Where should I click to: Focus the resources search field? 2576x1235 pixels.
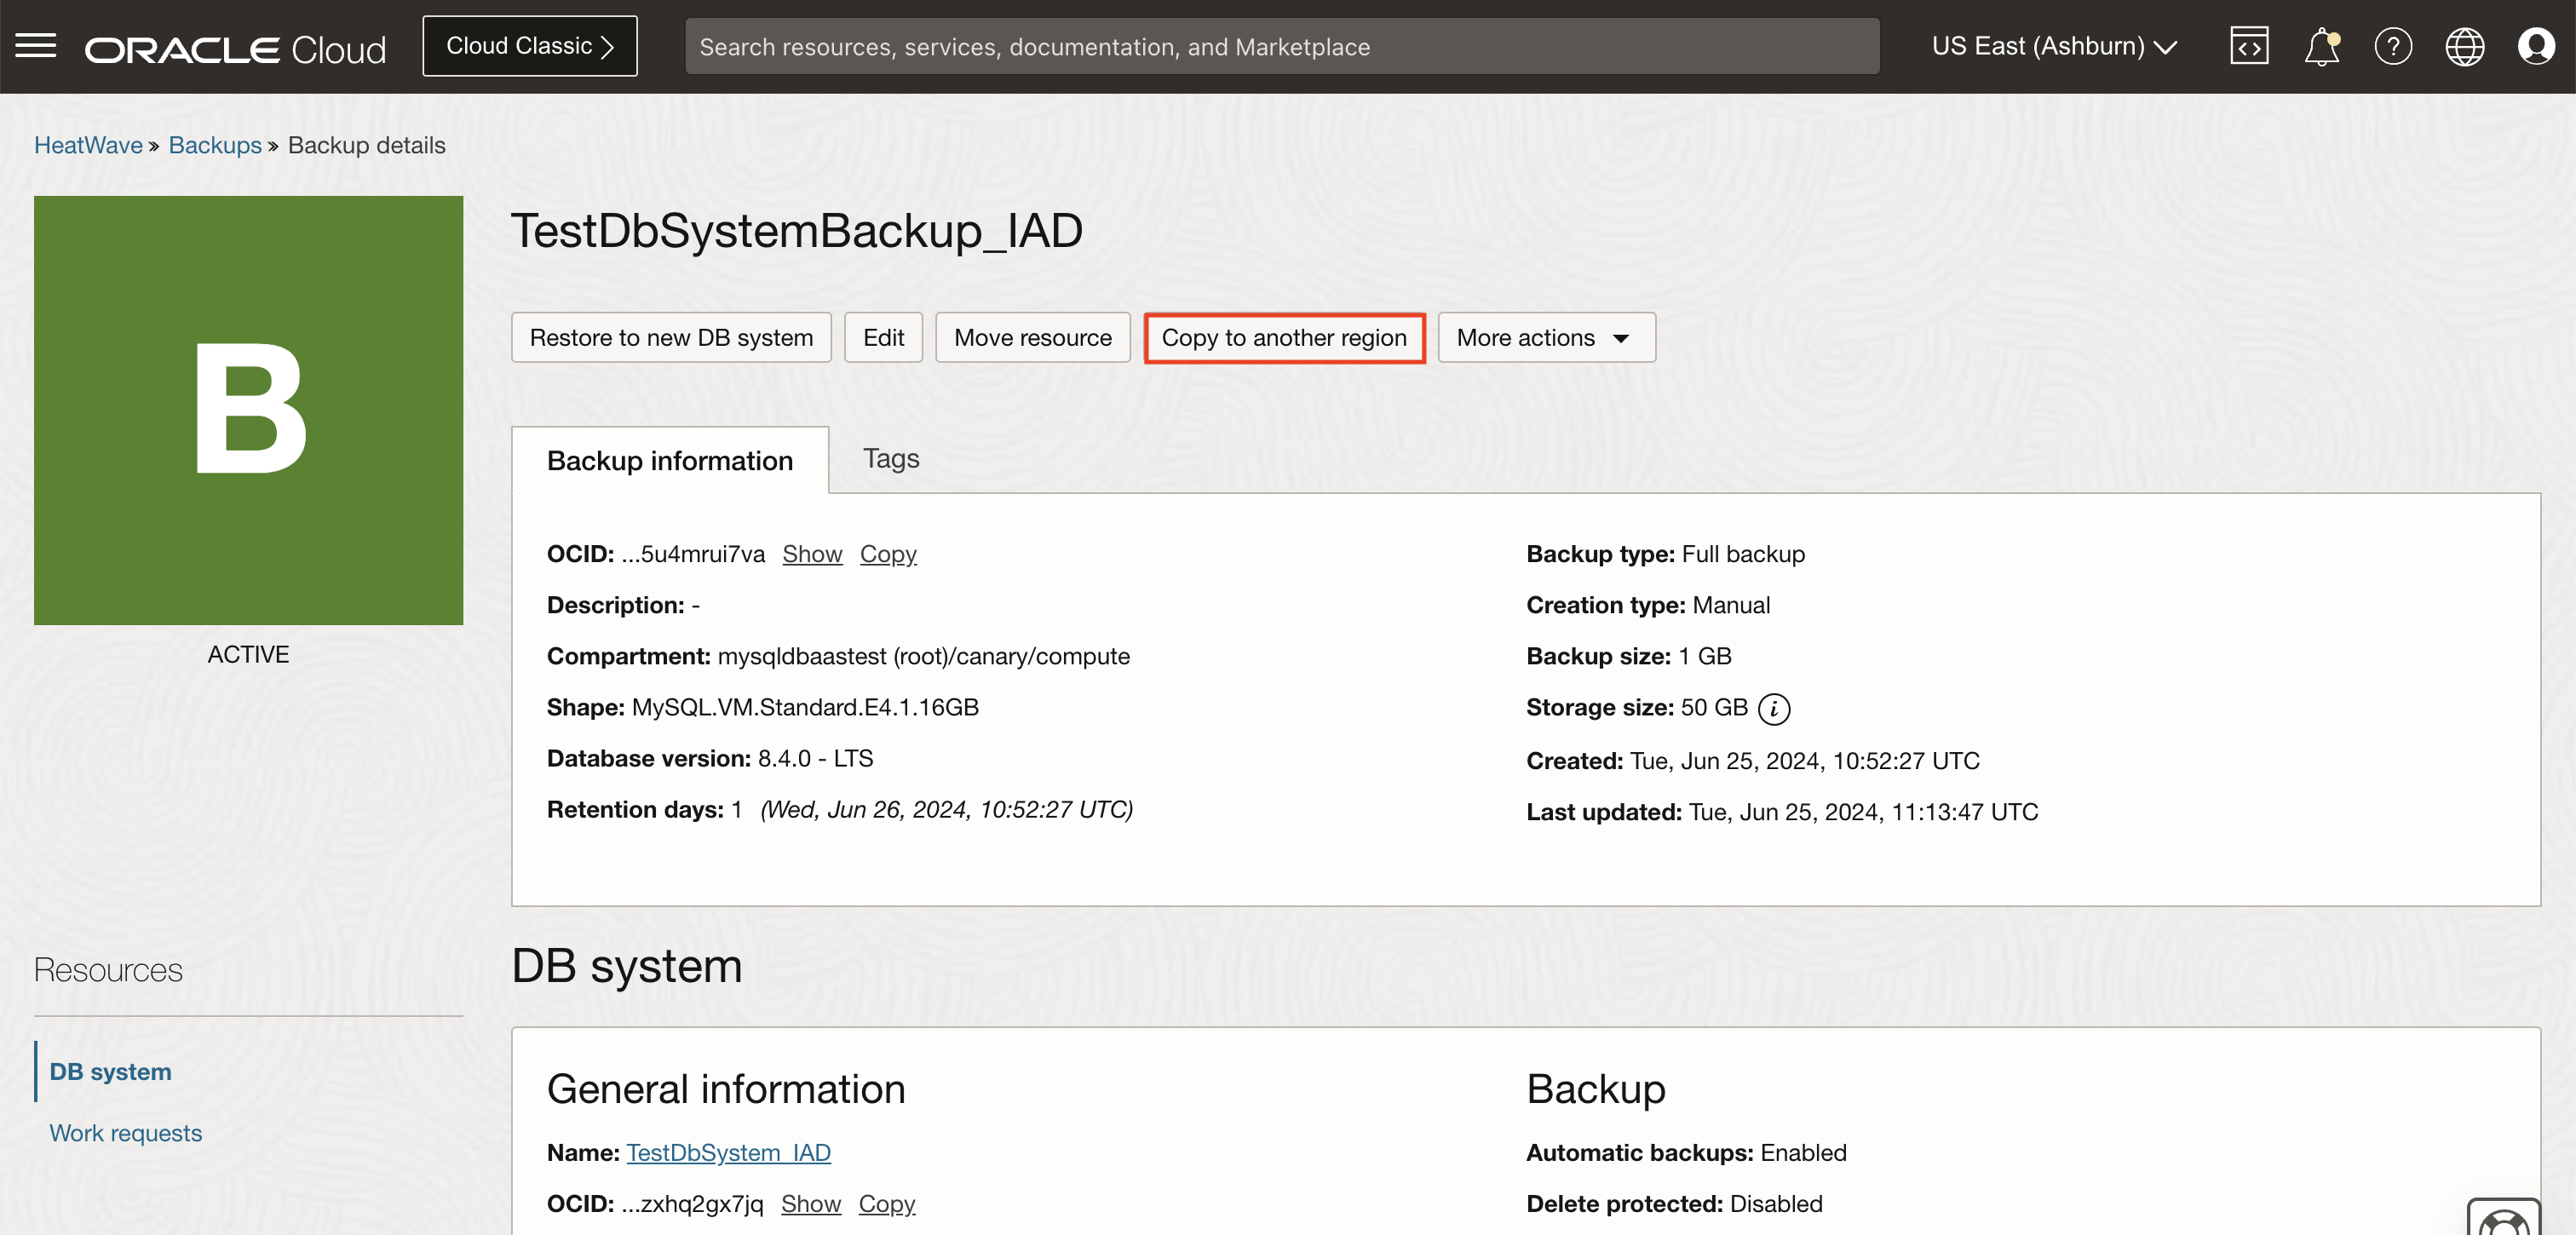point(1281,46)
